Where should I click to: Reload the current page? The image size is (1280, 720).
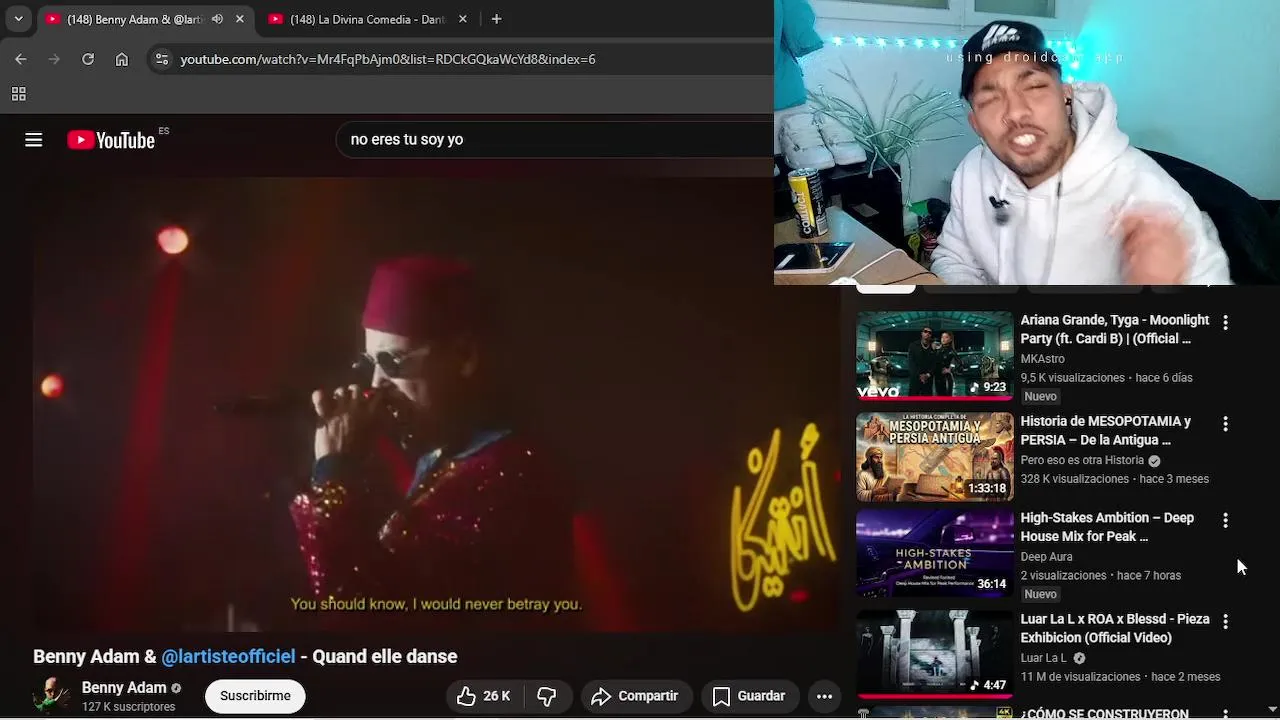[88, 59]
